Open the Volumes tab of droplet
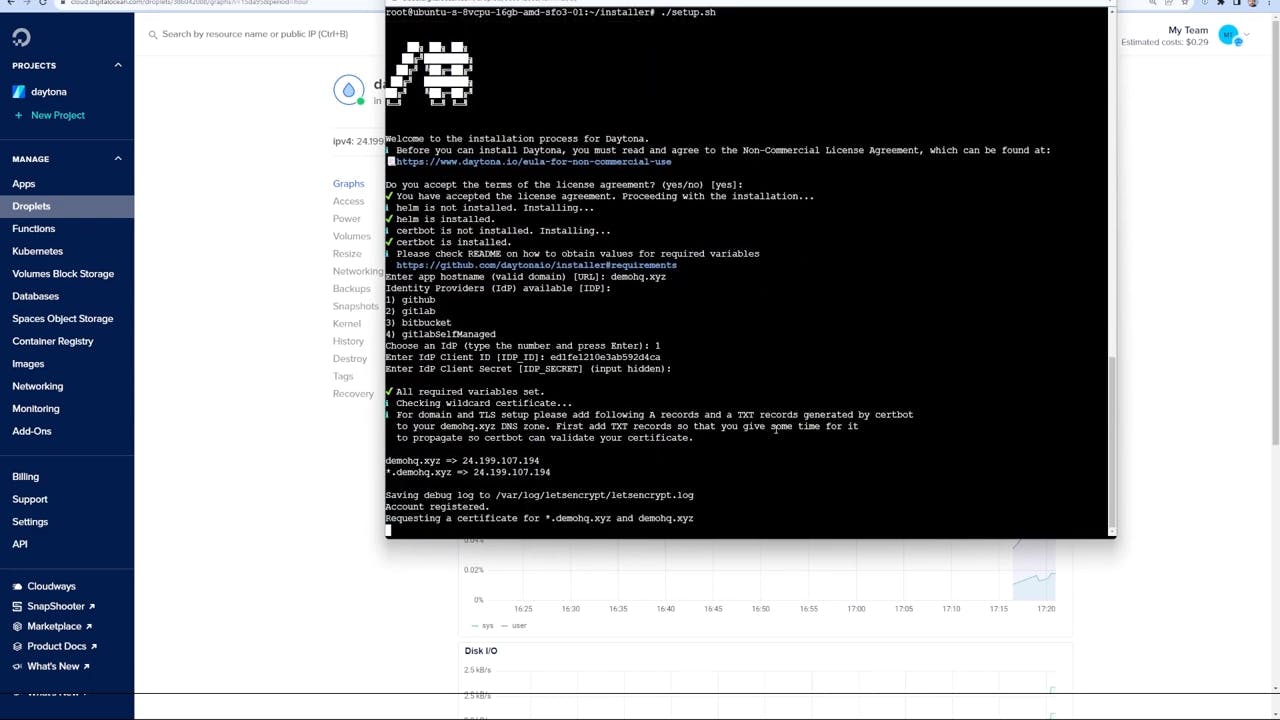Viewport: 1280px width, 720px height. click(x=352, y=236)
